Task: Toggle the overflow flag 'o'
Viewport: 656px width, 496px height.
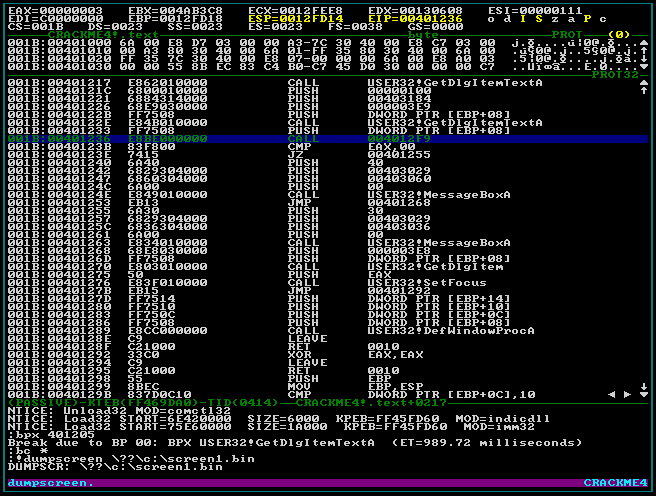Action: pos(492,19)
